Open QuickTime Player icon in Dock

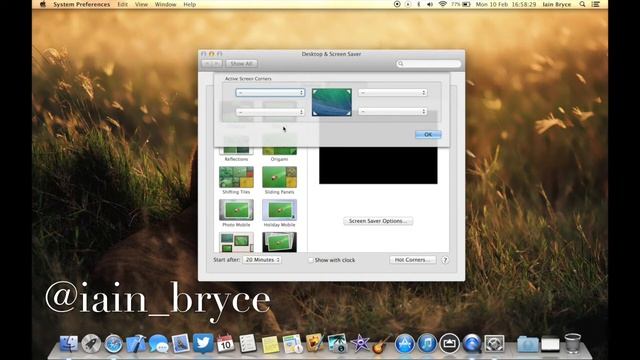tap(471, 344)
